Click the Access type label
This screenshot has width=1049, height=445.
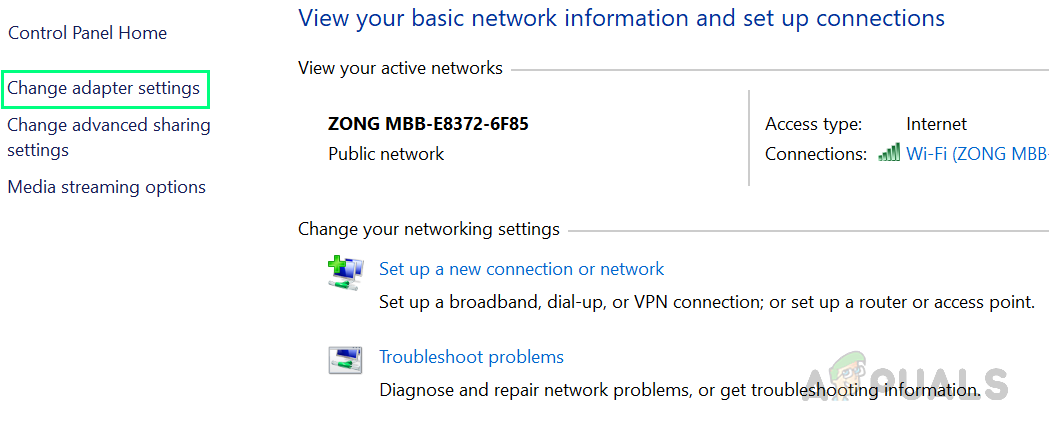click(x=813, y=125)
